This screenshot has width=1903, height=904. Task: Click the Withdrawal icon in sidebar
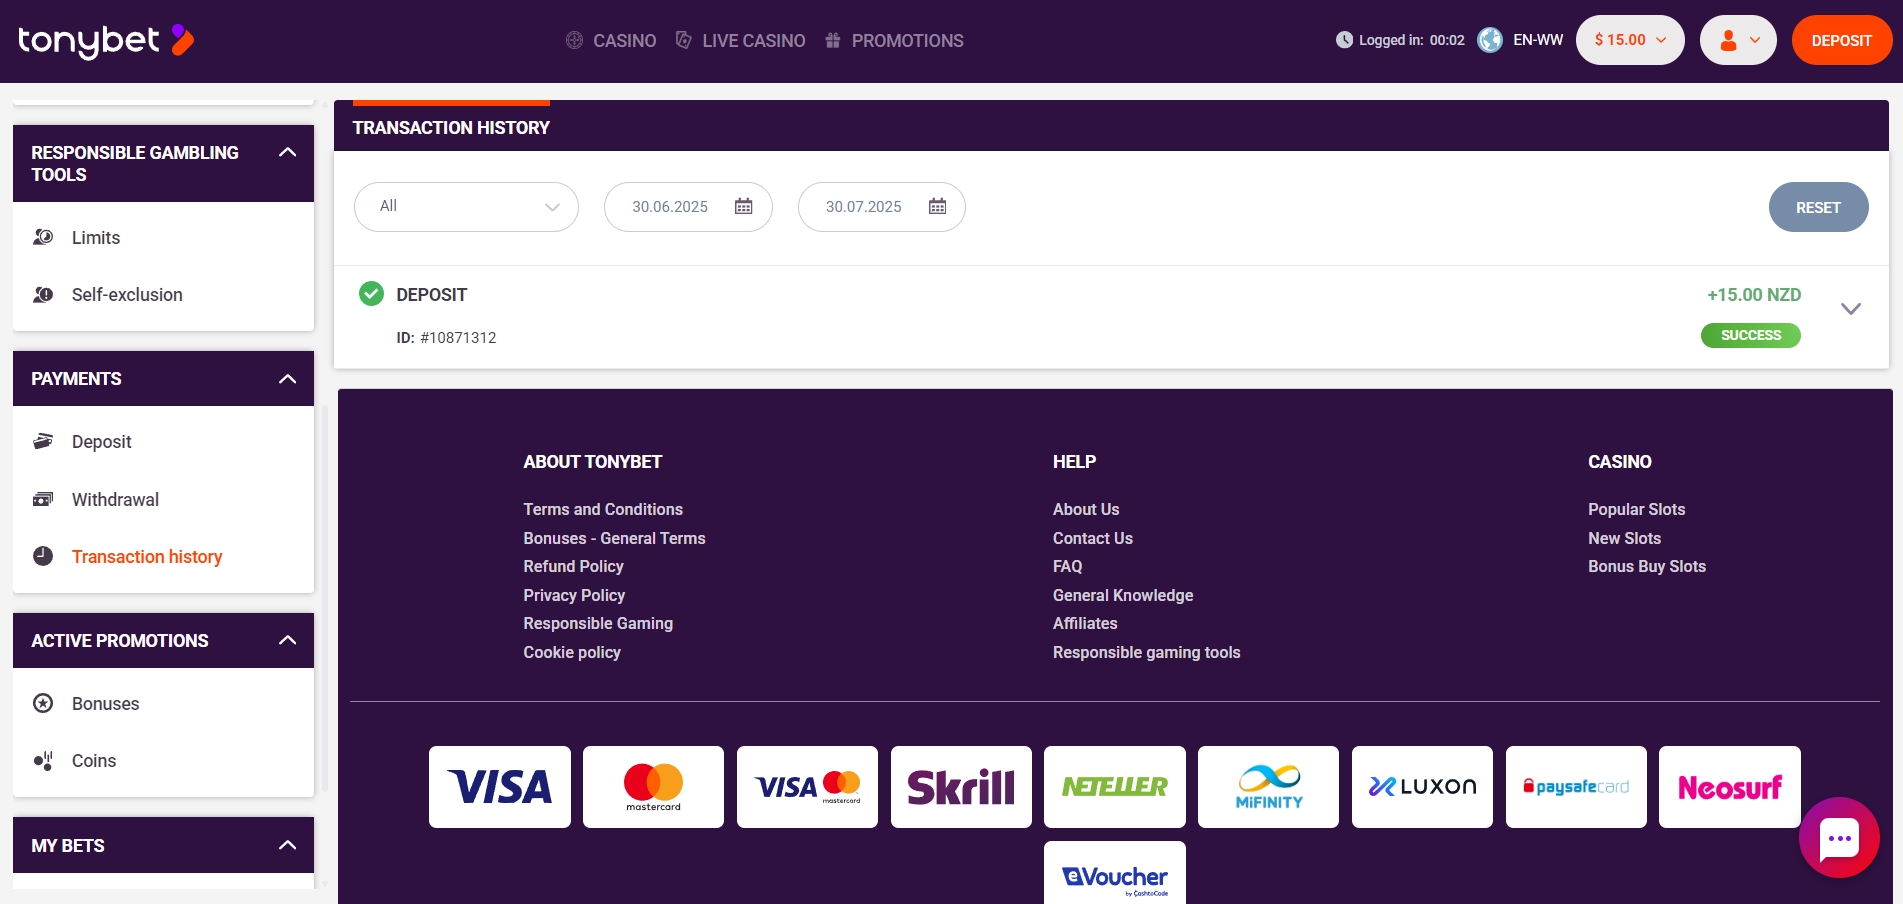[x=43, y=499]
